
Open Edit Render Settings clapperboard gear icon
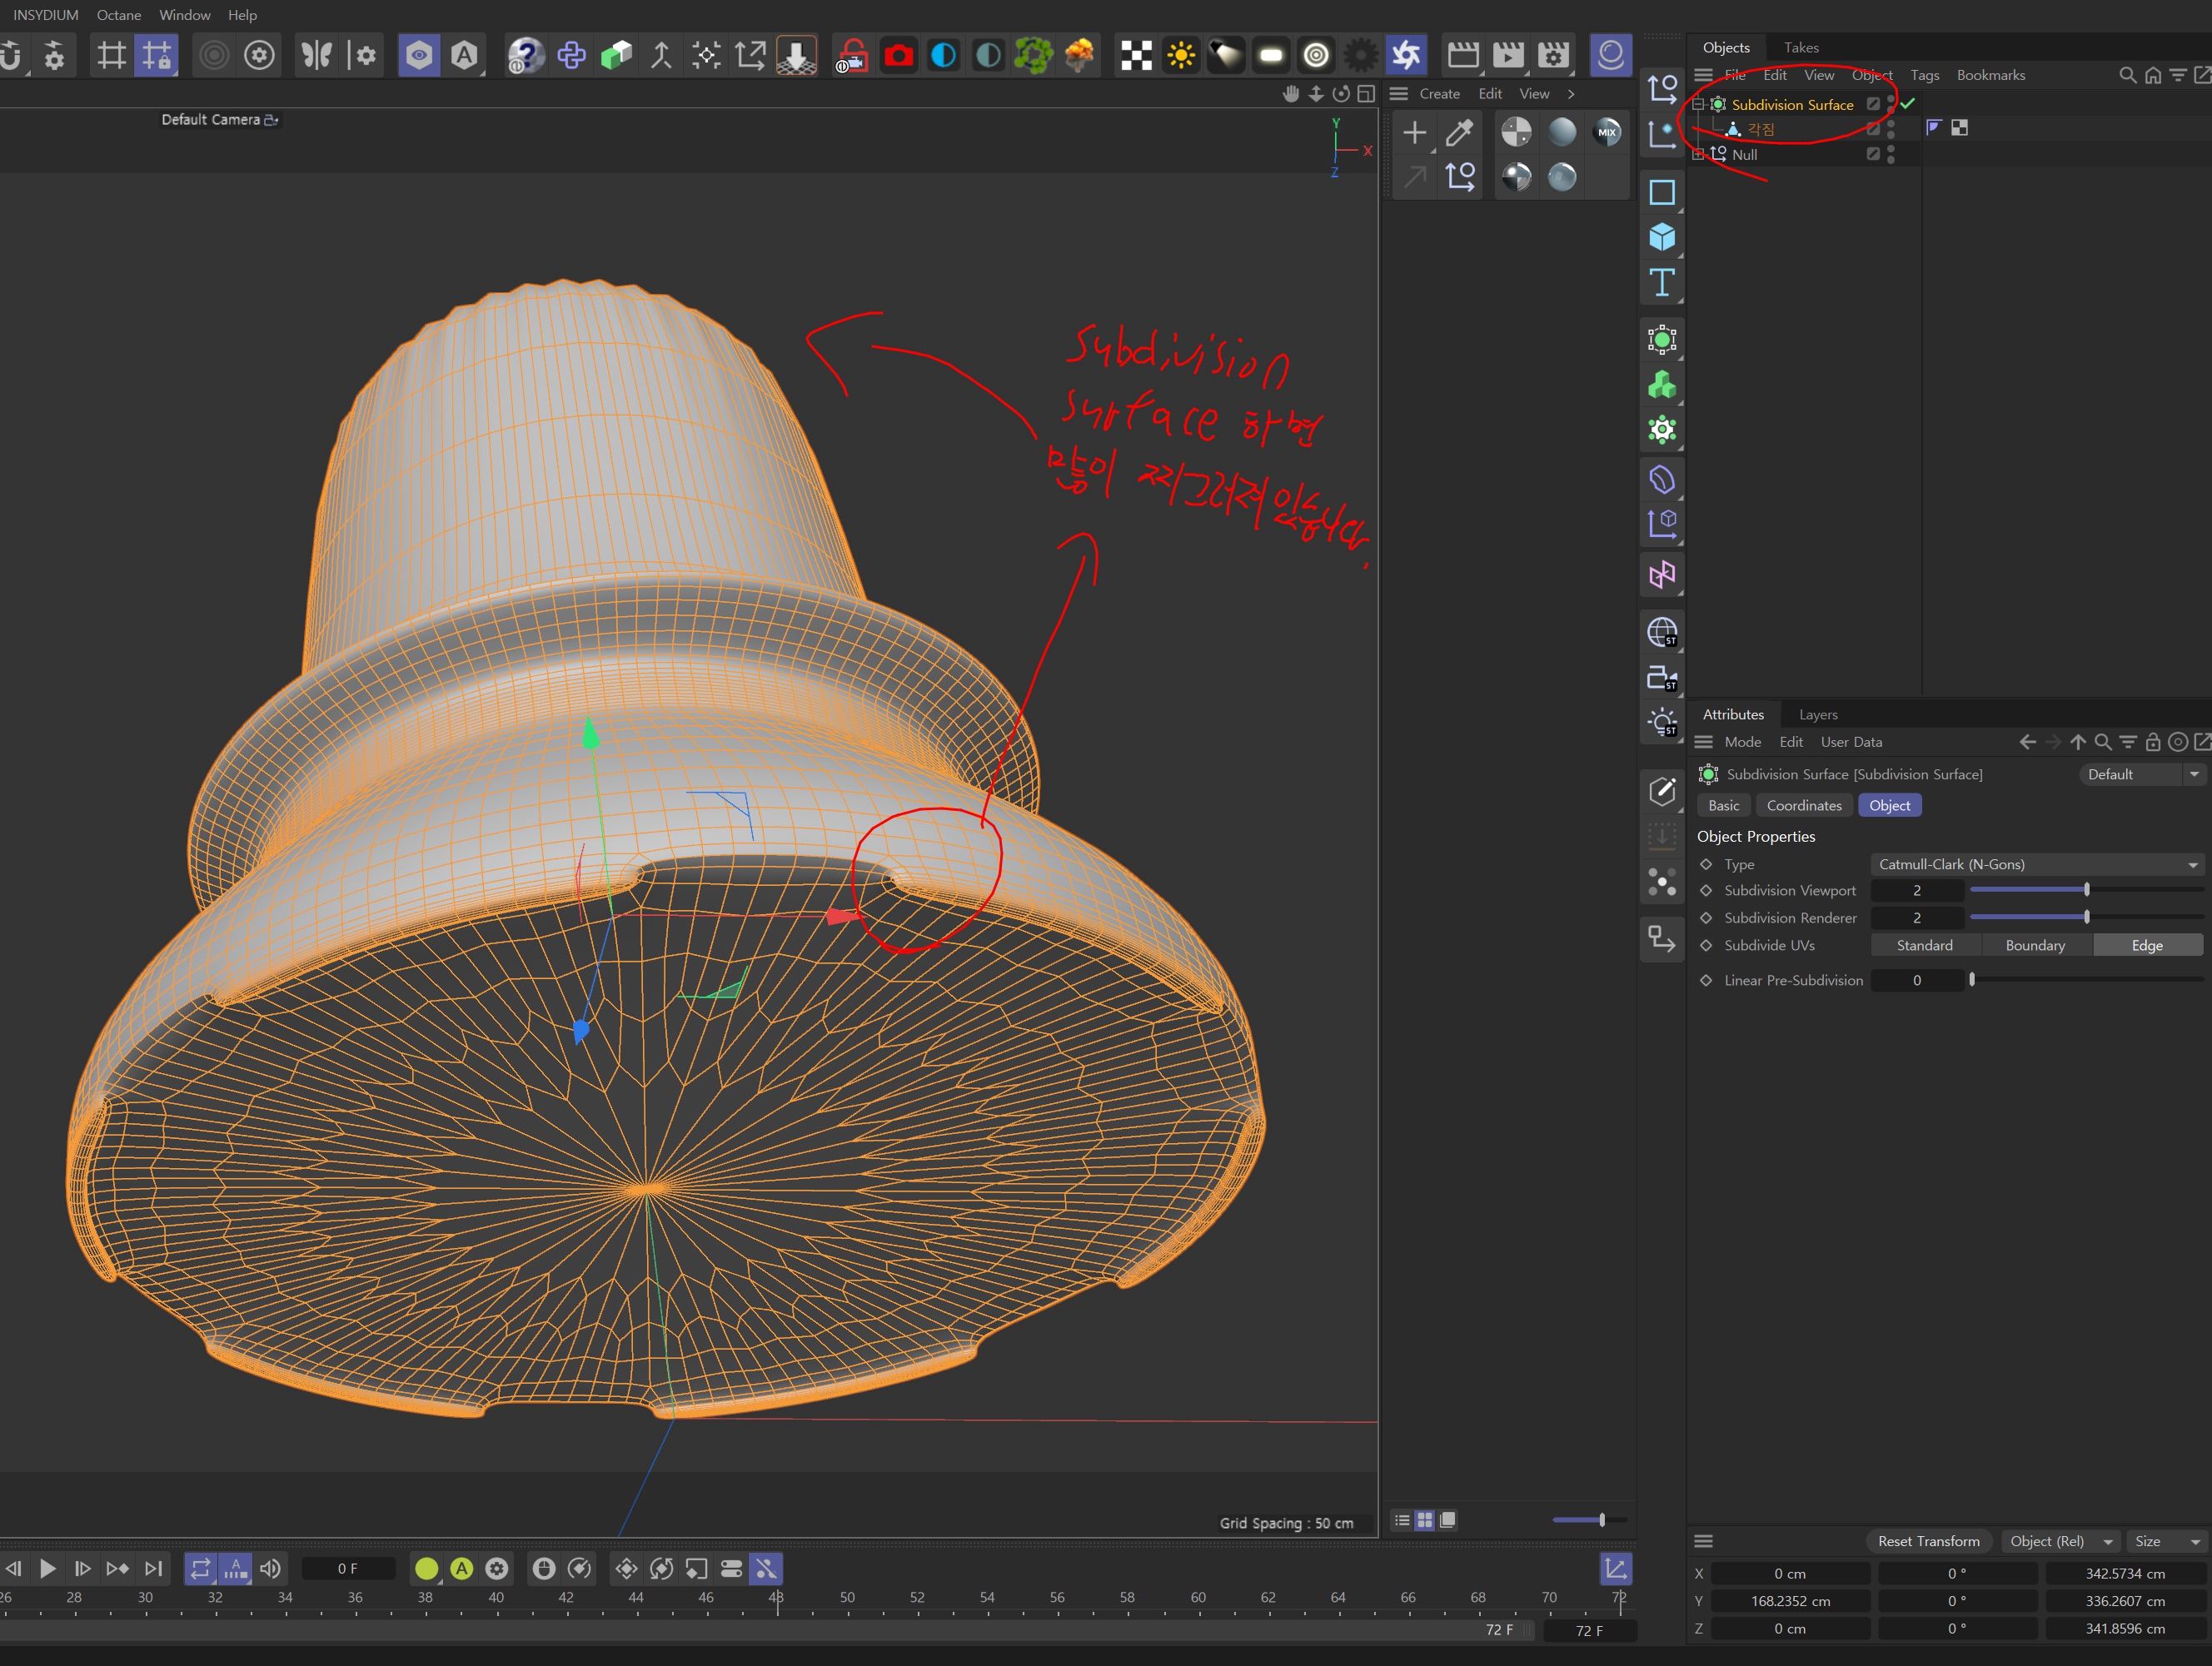pyautogui.click(x=1553, y=55)
